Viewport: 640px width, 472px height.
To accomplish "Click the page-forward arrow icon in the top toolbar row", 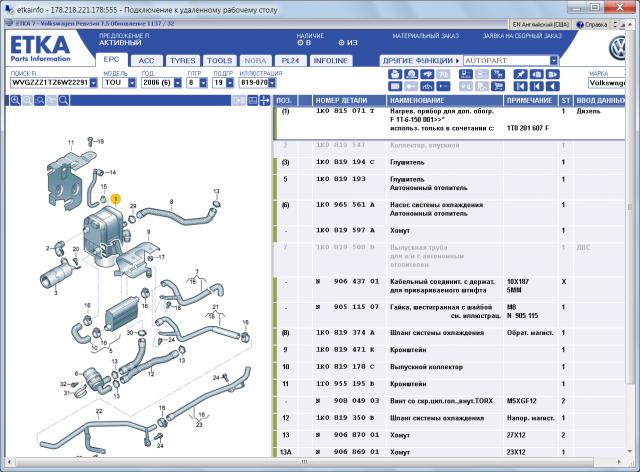I will 552,74.
